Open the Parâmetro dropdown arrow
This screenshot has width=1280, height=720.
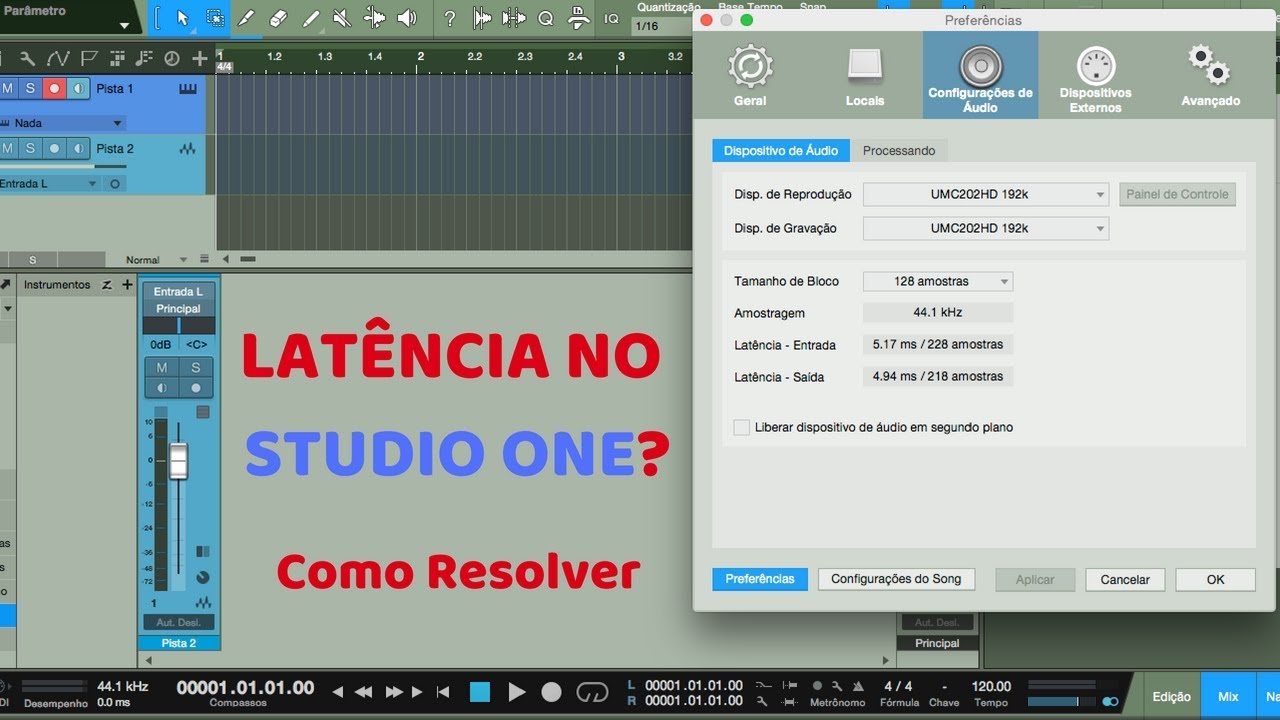click(x=124, y=25)
